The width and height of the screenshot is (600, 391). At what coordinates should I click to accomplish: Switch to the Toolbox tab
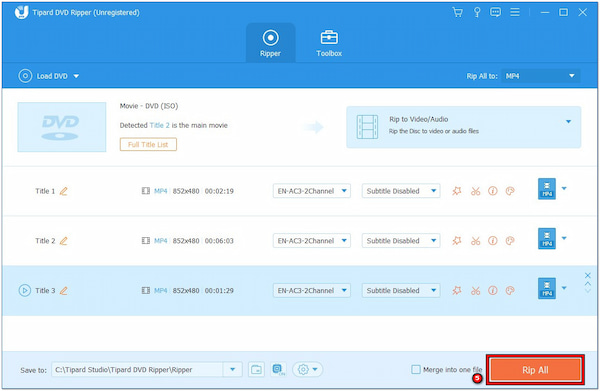[x=329, y=43]
